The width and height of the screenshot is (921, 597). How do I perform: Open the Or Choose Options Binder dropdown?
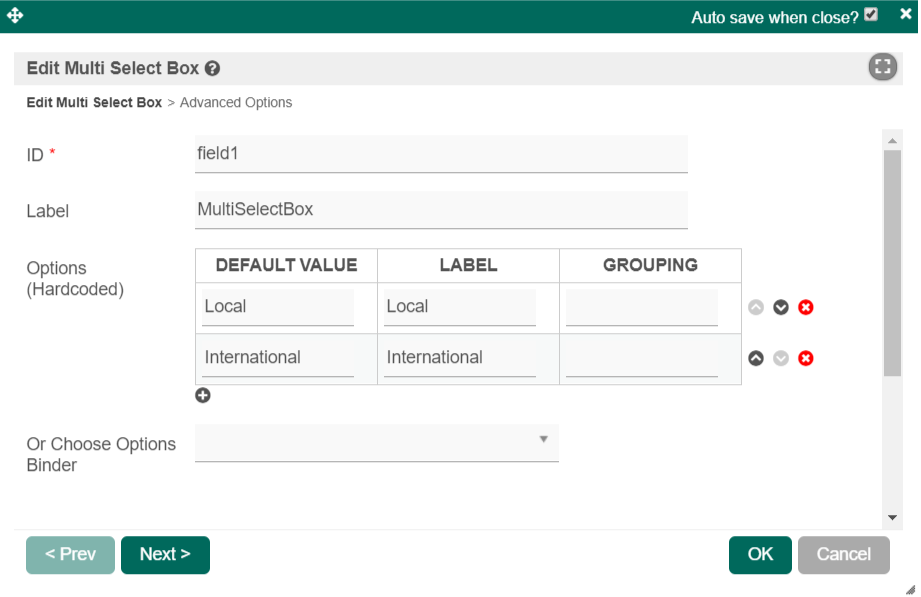click(376, 441)
